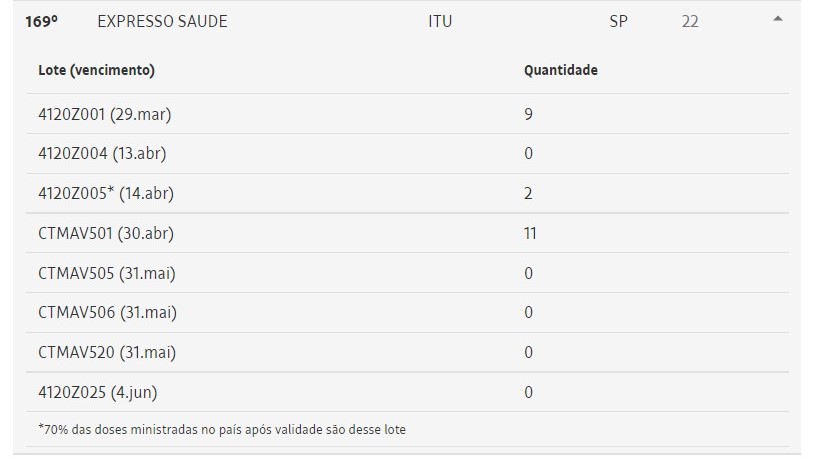Click the Lote (vencimento) column header
Screen dimensions: 825x465
[x=96, y=70]
